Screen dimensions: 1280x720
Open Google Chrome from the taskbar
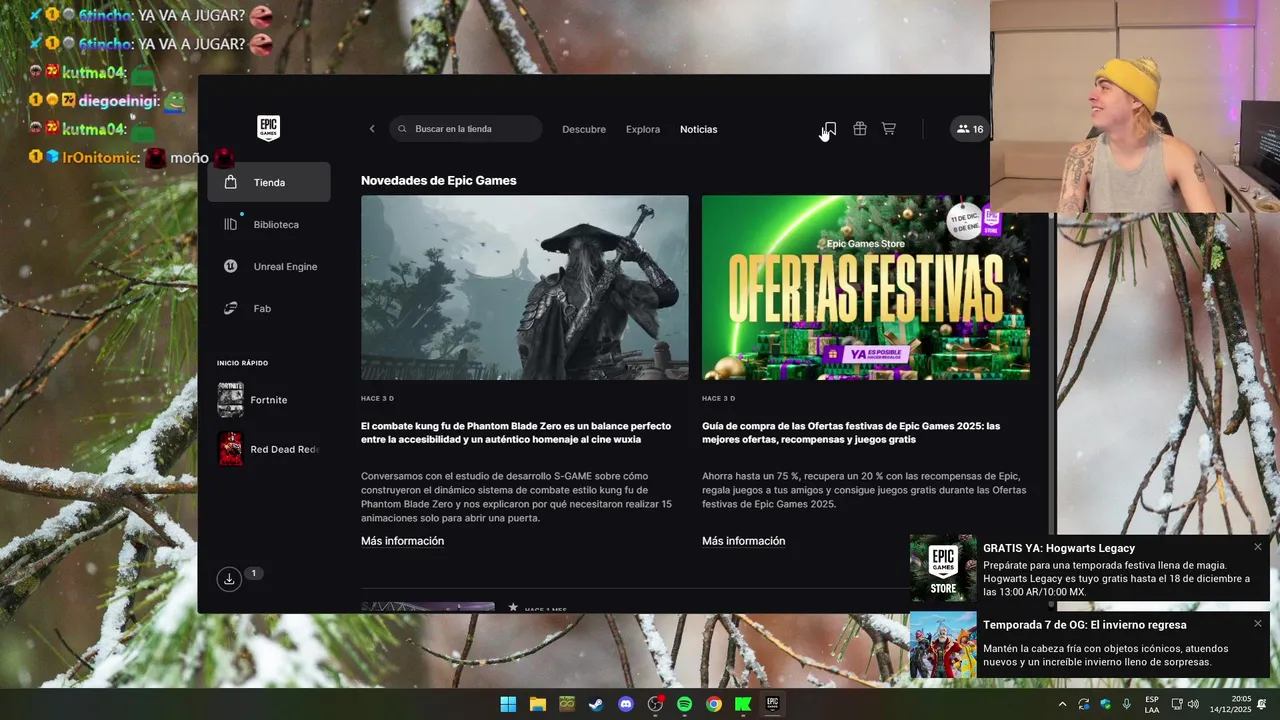(x=713, y=704)
